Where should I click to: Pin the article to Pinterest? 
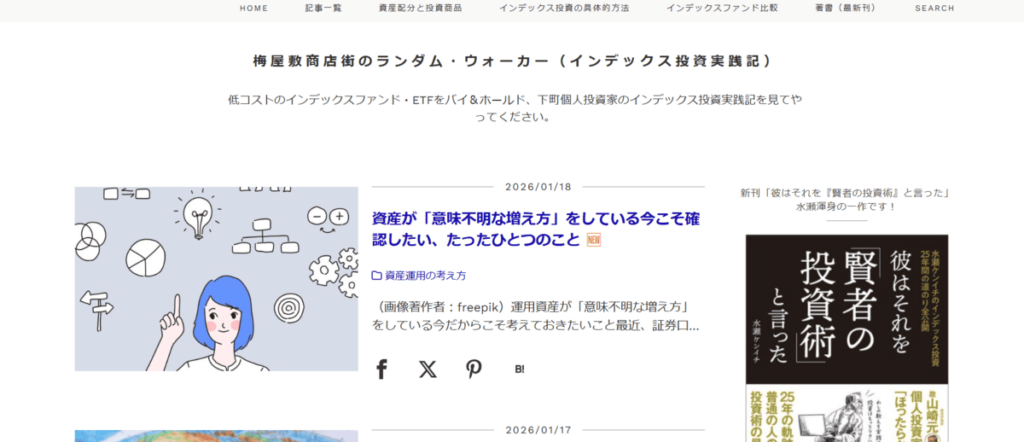(x=473, y=369)
